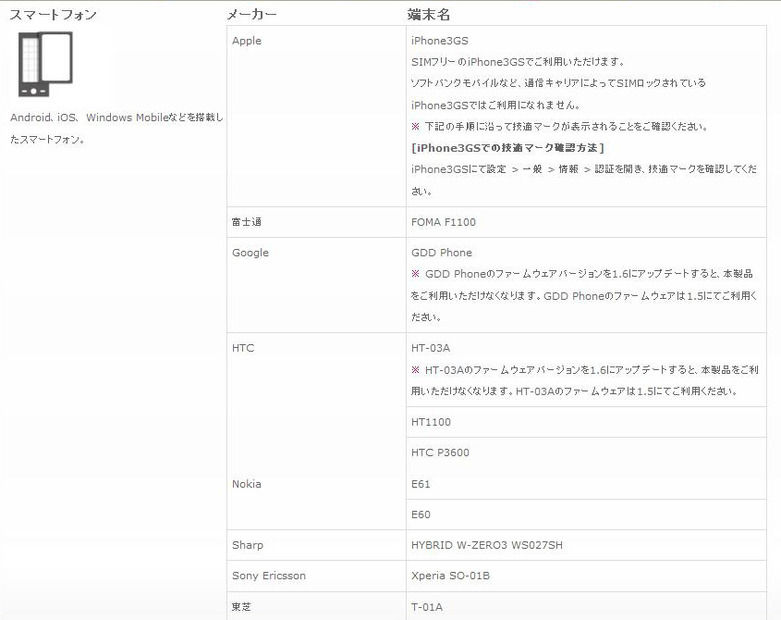This screenshot has width=781, height=620.
Task: Click the '下記の手順に沿って技適マーク' note line
Action: (x=559, y=126)
